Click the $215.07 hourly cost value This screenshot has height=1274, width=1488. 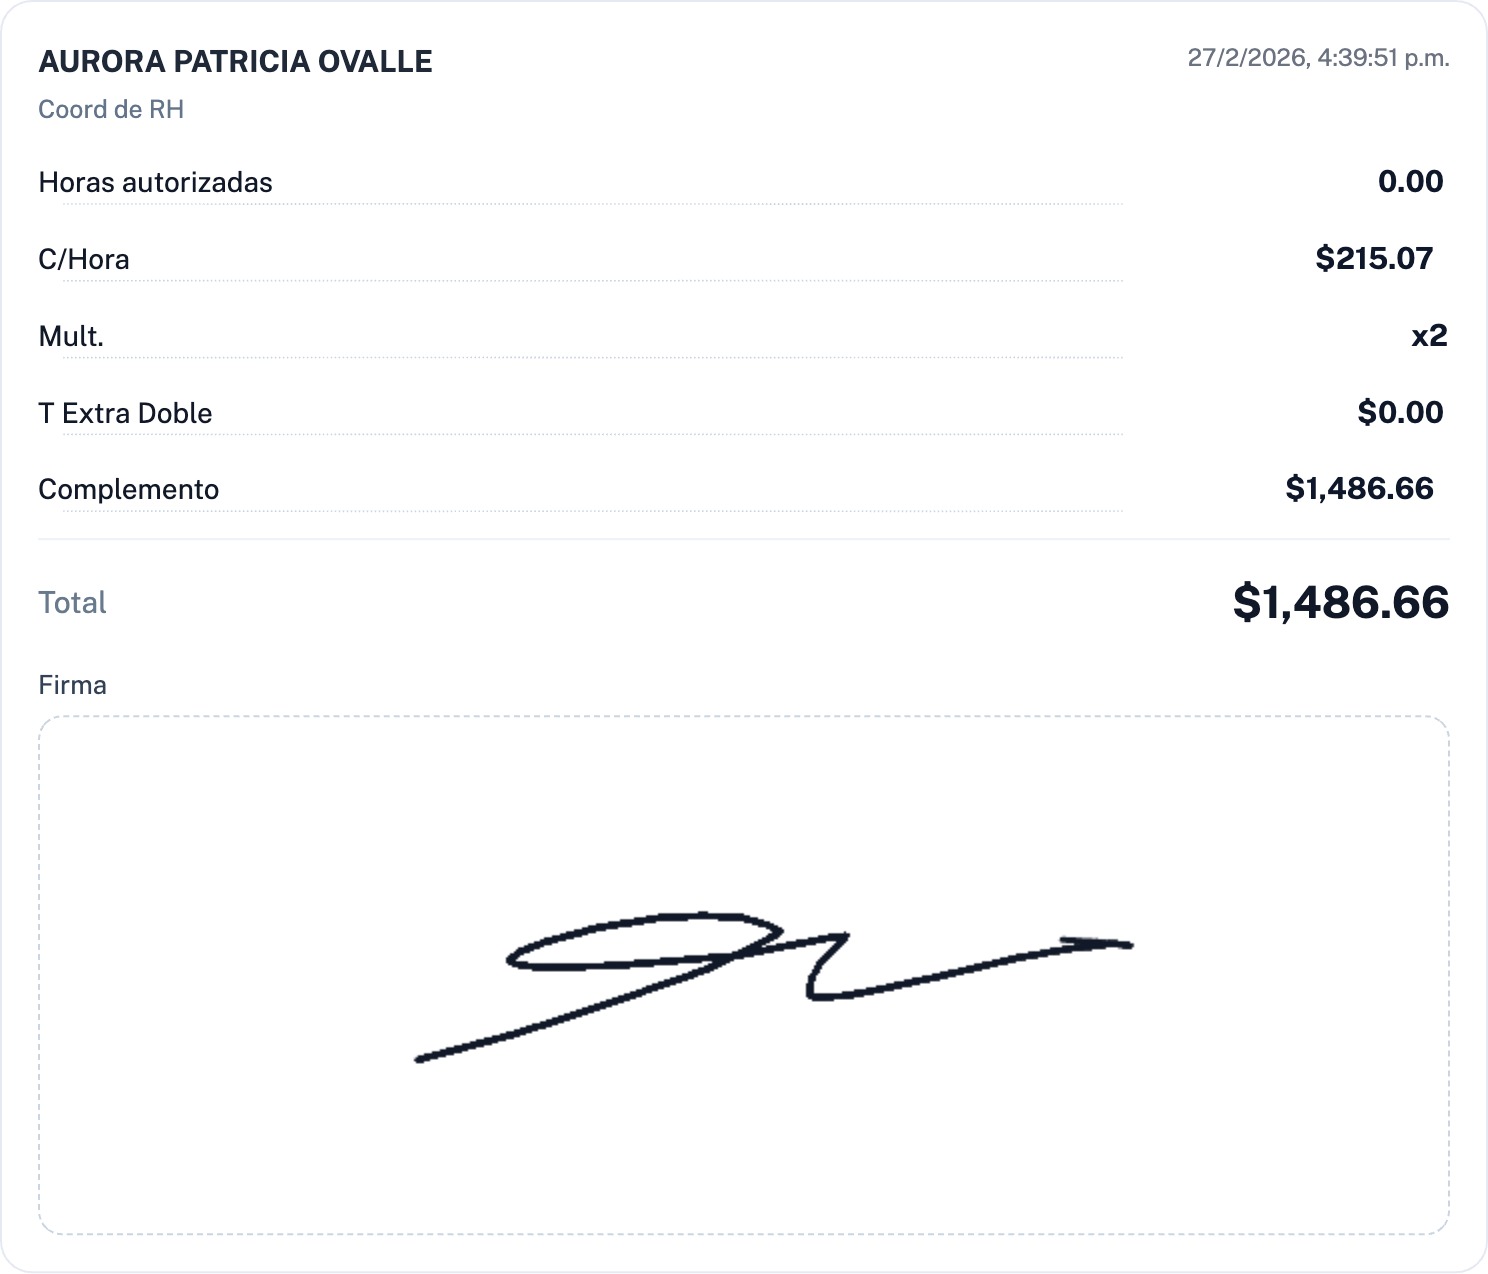(x=1374, y=258)
